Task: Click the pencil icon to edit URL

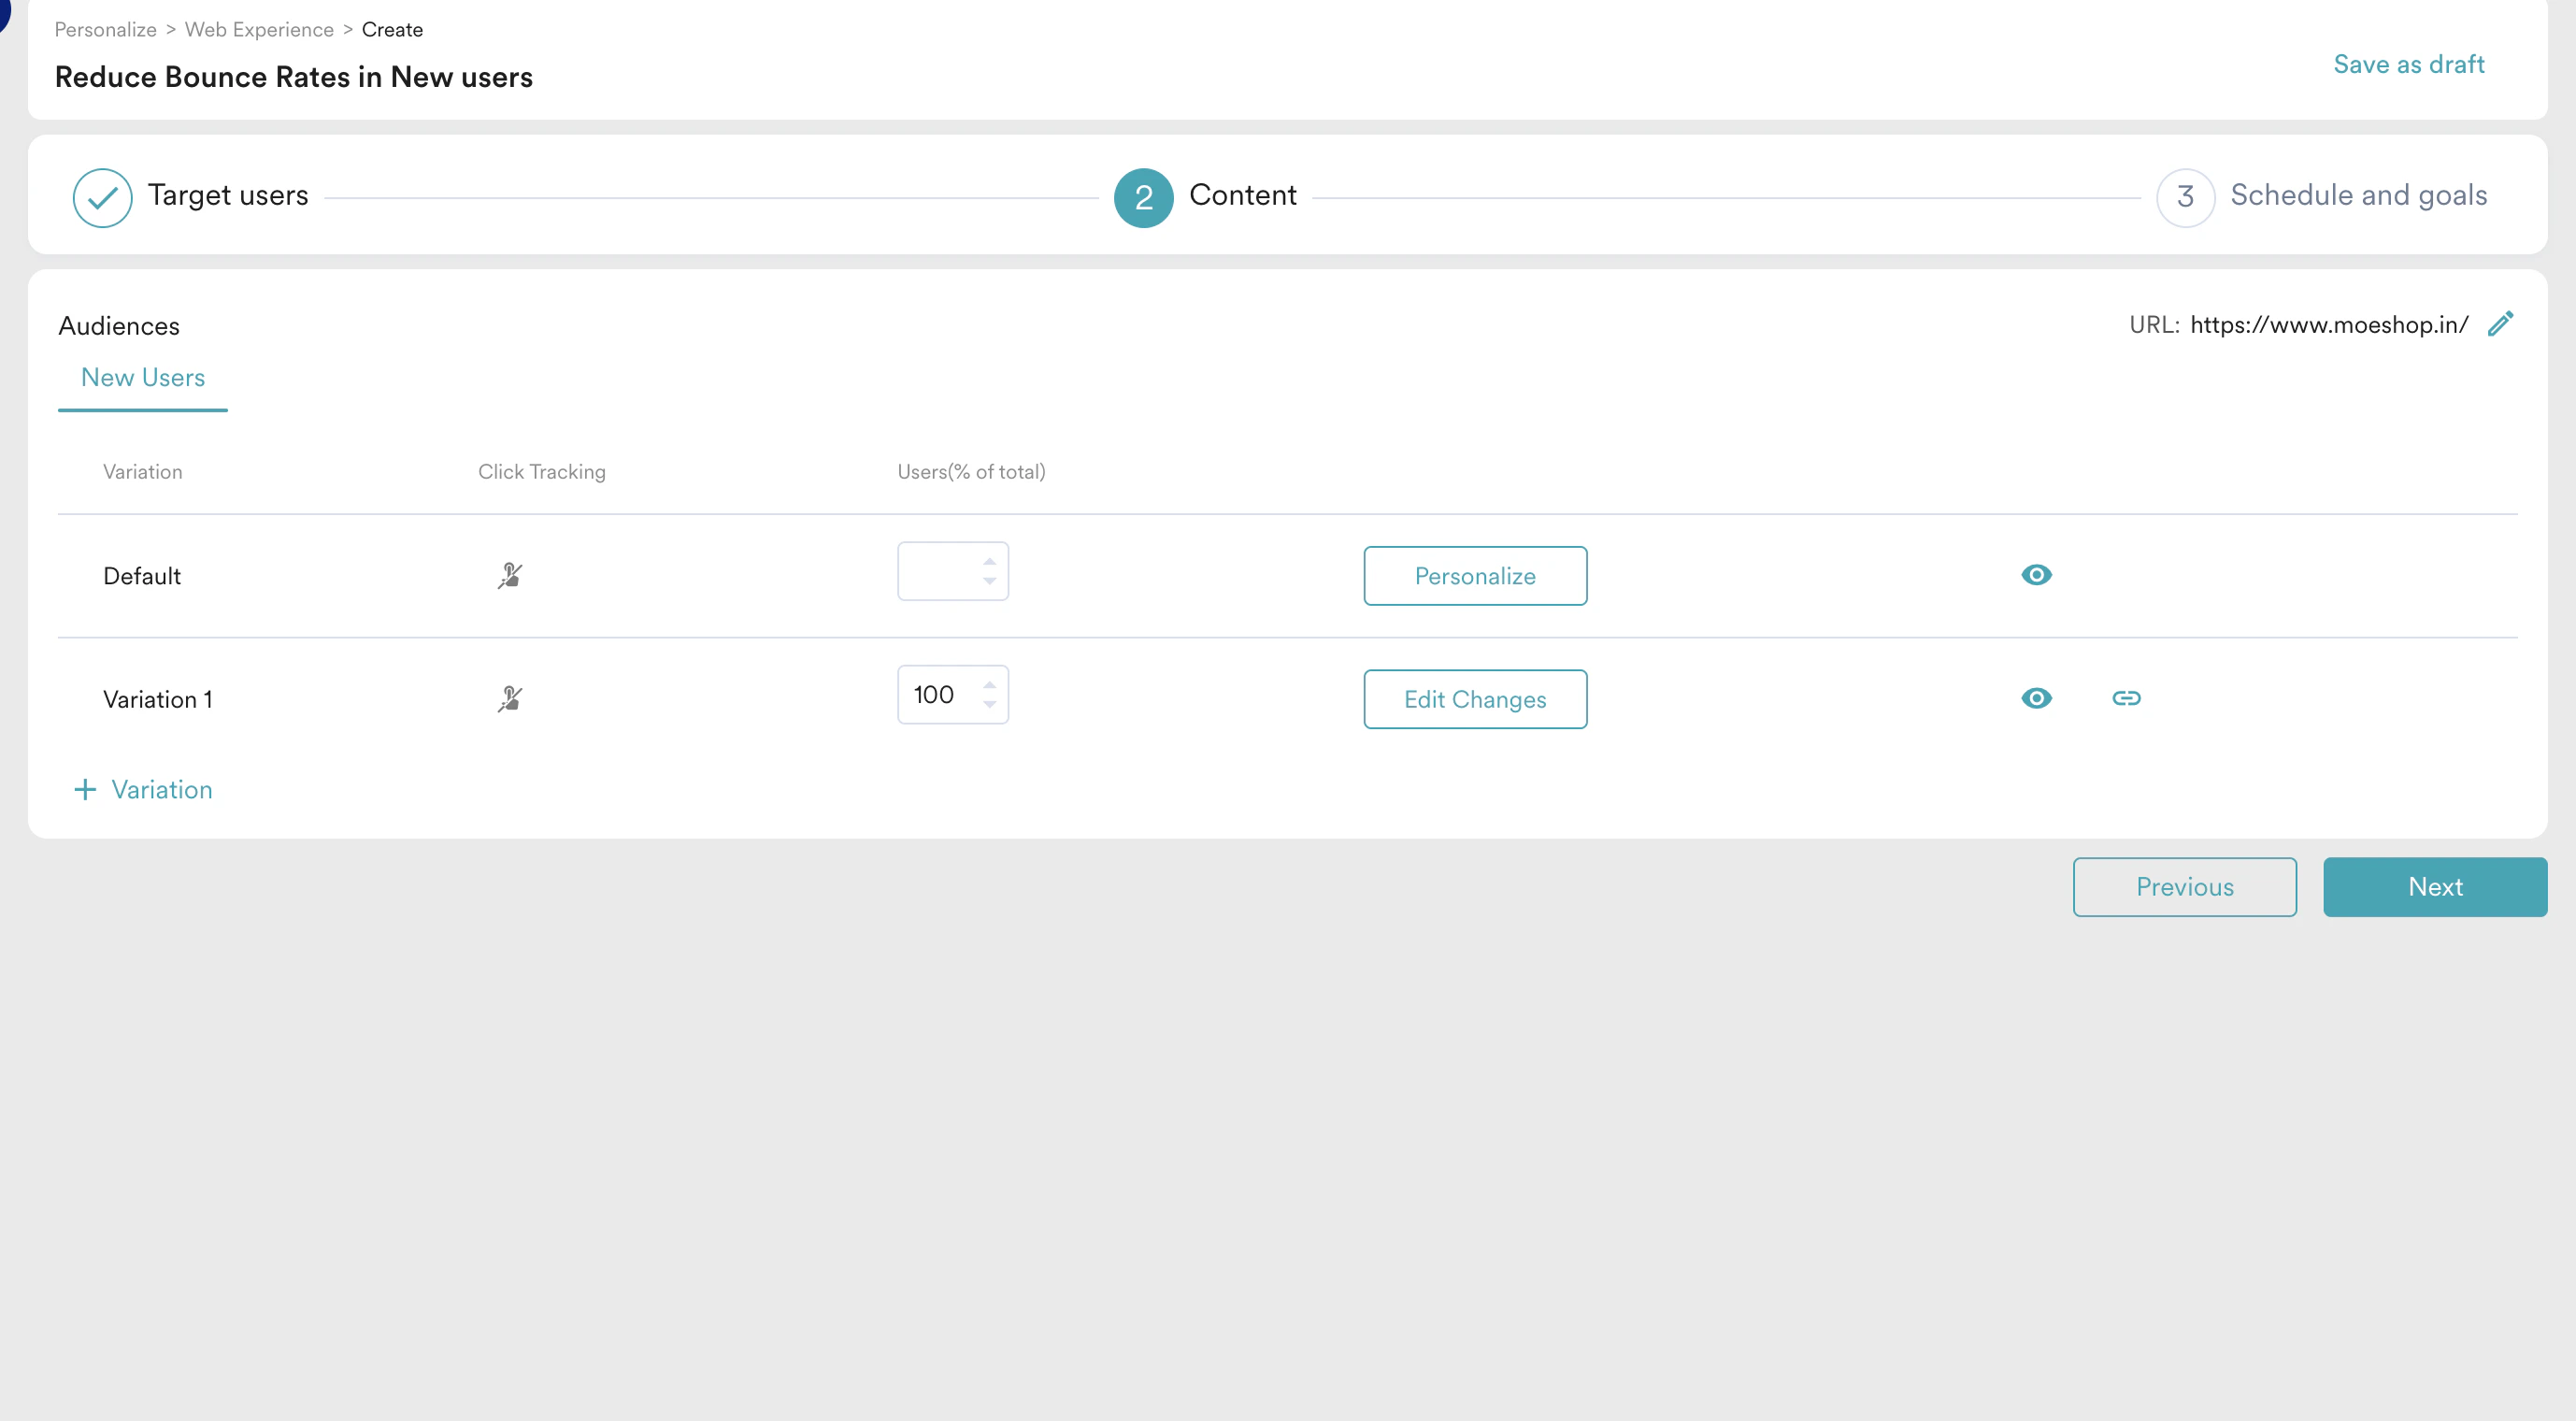Action: (x=2500, y=324)
